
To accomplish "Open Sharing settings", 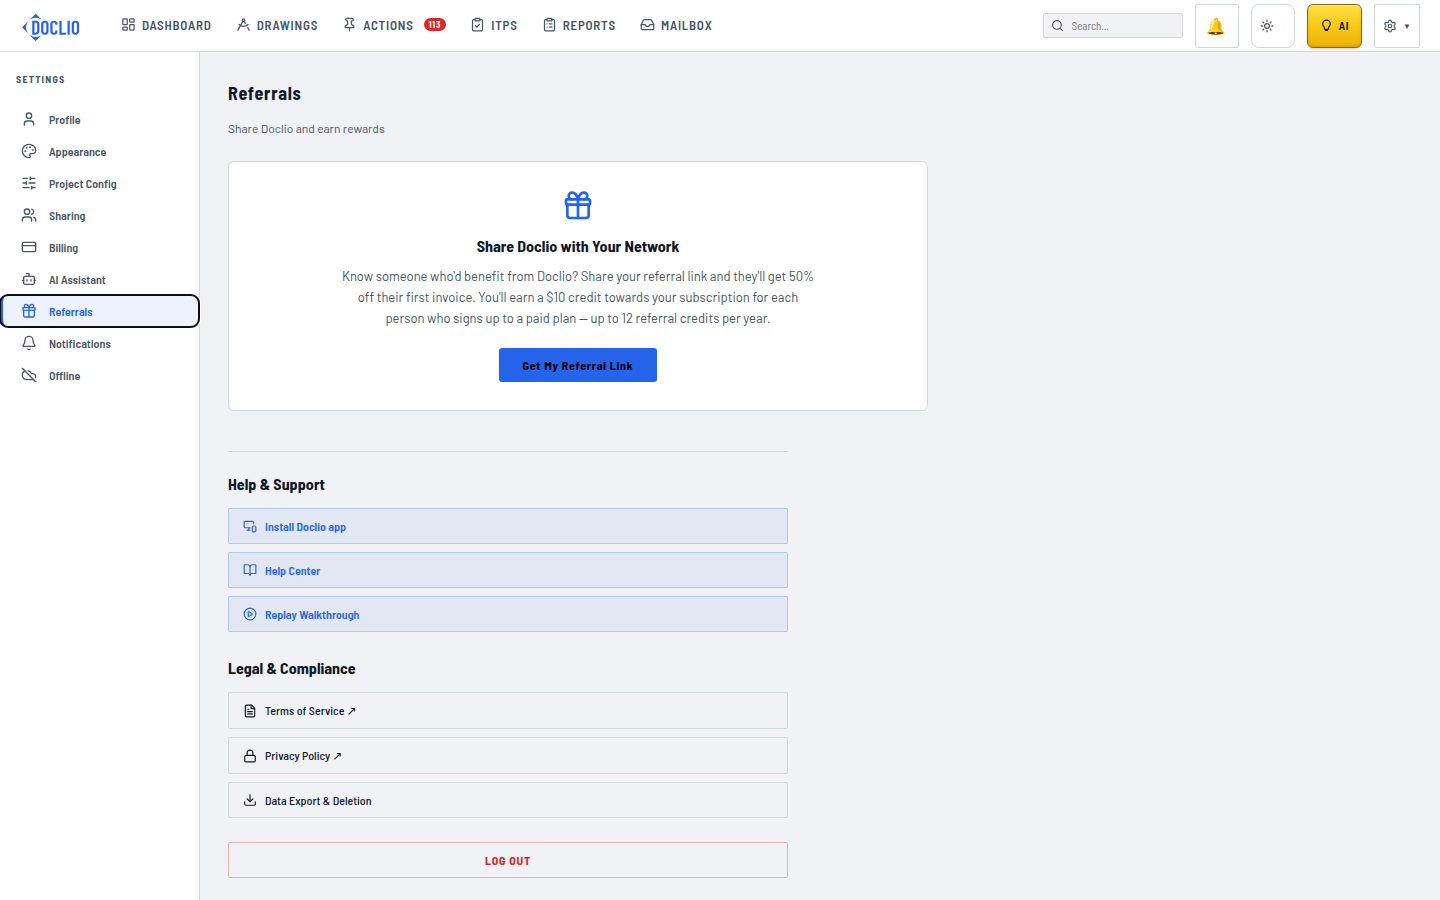I will pyautogui.click(x=100, y=216).
